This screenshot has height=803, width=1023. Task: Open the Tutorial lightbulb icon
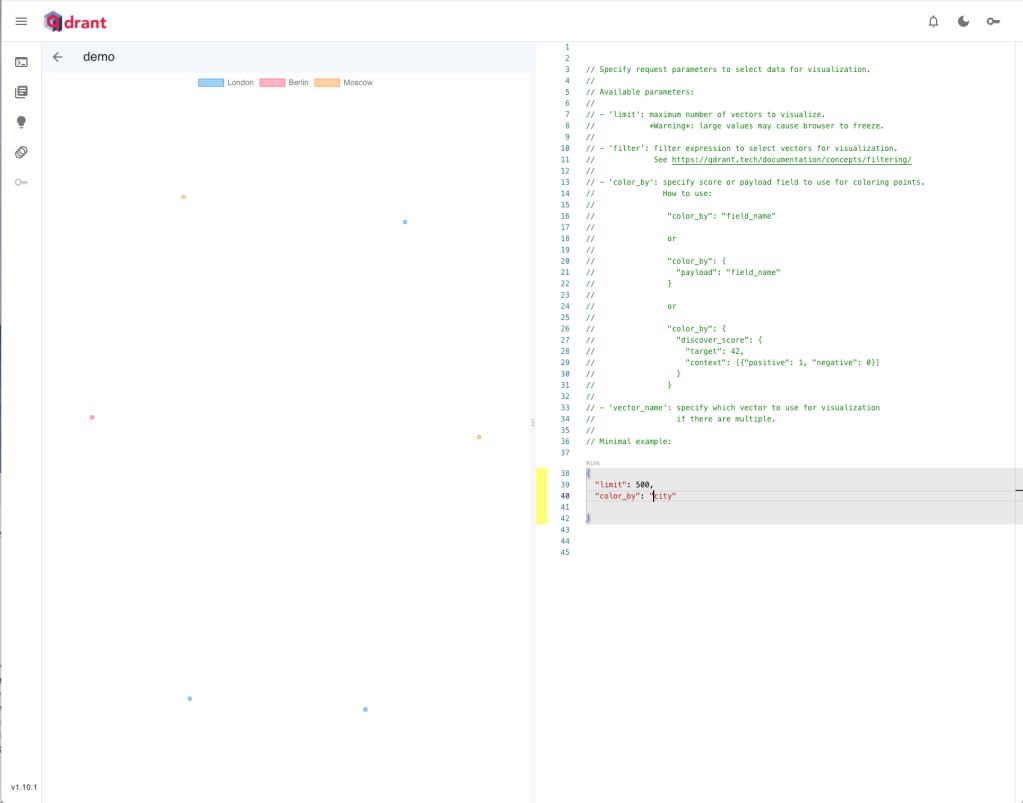(x=21, y=122)
